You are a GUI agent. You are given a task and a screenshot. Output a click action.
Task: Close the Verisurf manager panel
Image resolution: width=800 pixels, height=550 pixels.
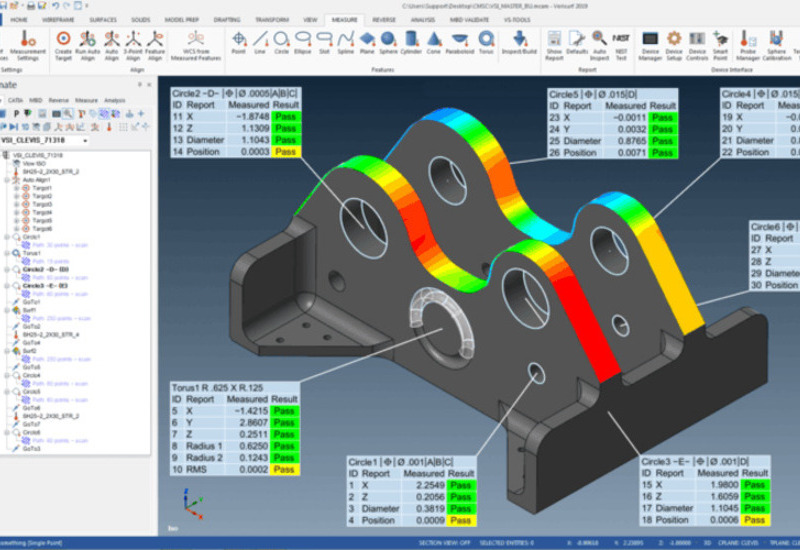[149, 85]
